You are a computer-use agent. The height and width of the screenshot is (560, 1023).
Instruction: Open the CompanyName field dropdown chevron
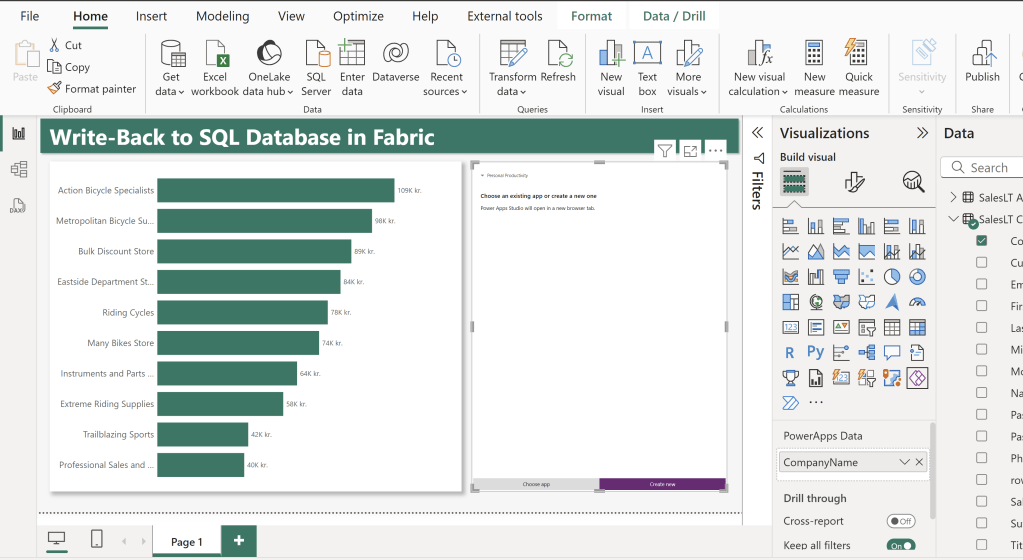click(904, 462)
